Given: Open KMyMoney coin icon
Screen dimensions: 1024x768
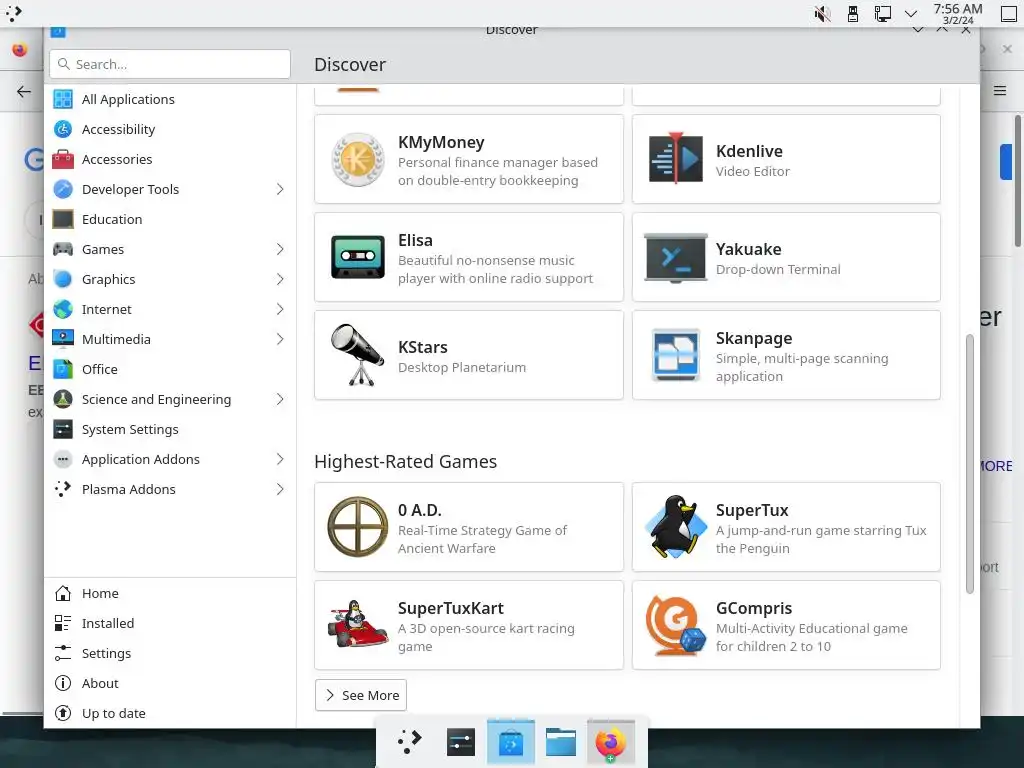Looking at the screenshot, I should (x=357, y=160).
